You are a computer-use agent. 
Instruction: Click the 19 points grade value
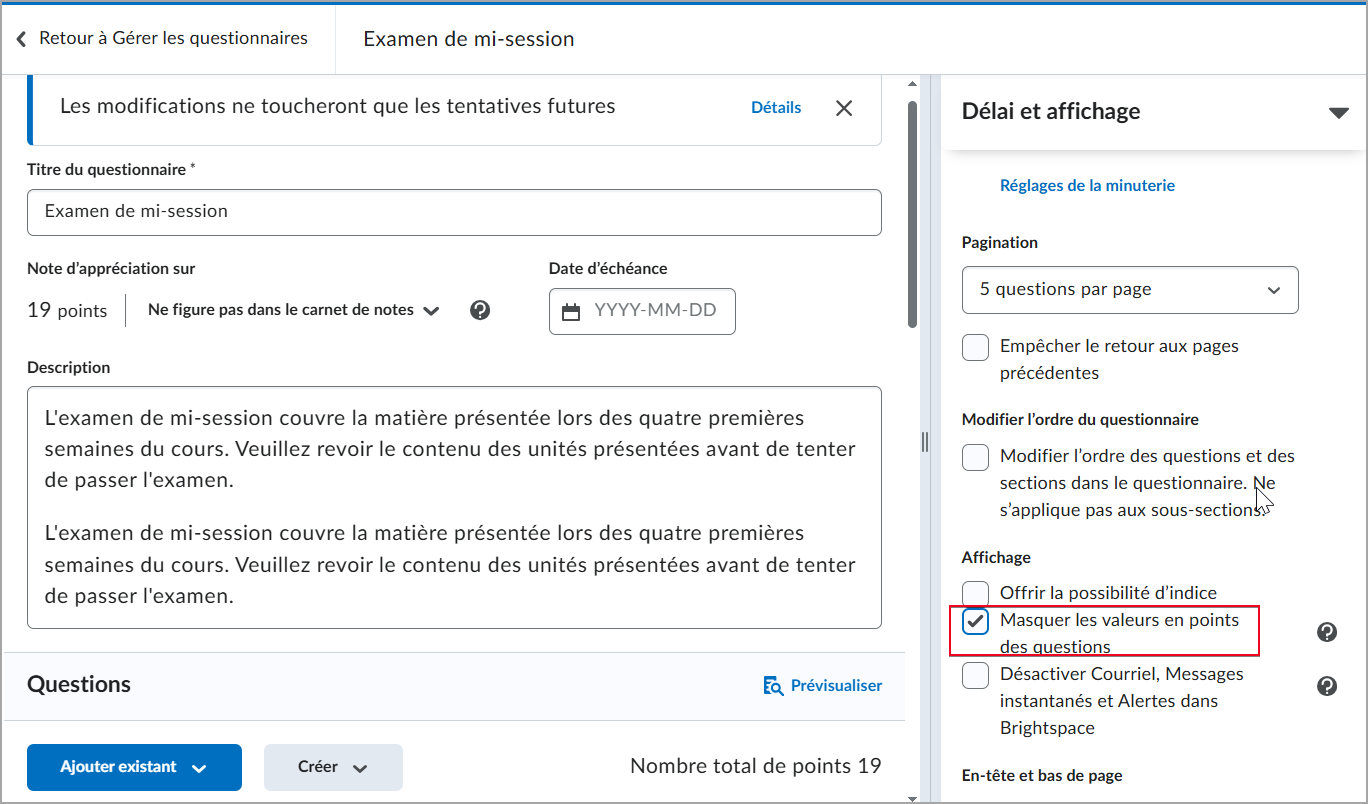[x=67, y=311]
